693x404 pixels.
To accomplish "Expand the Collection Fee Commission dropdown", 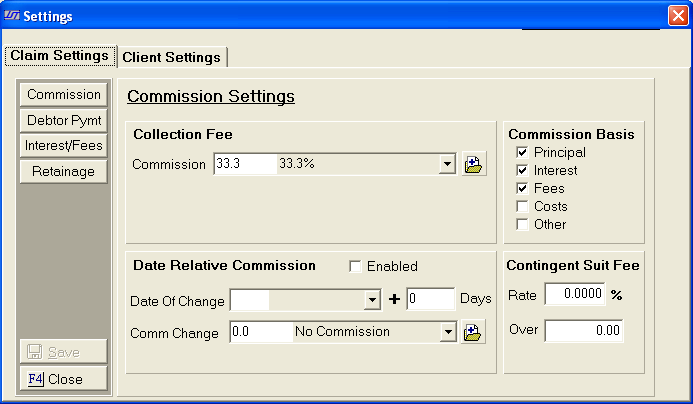I will (x=449, y=165).
